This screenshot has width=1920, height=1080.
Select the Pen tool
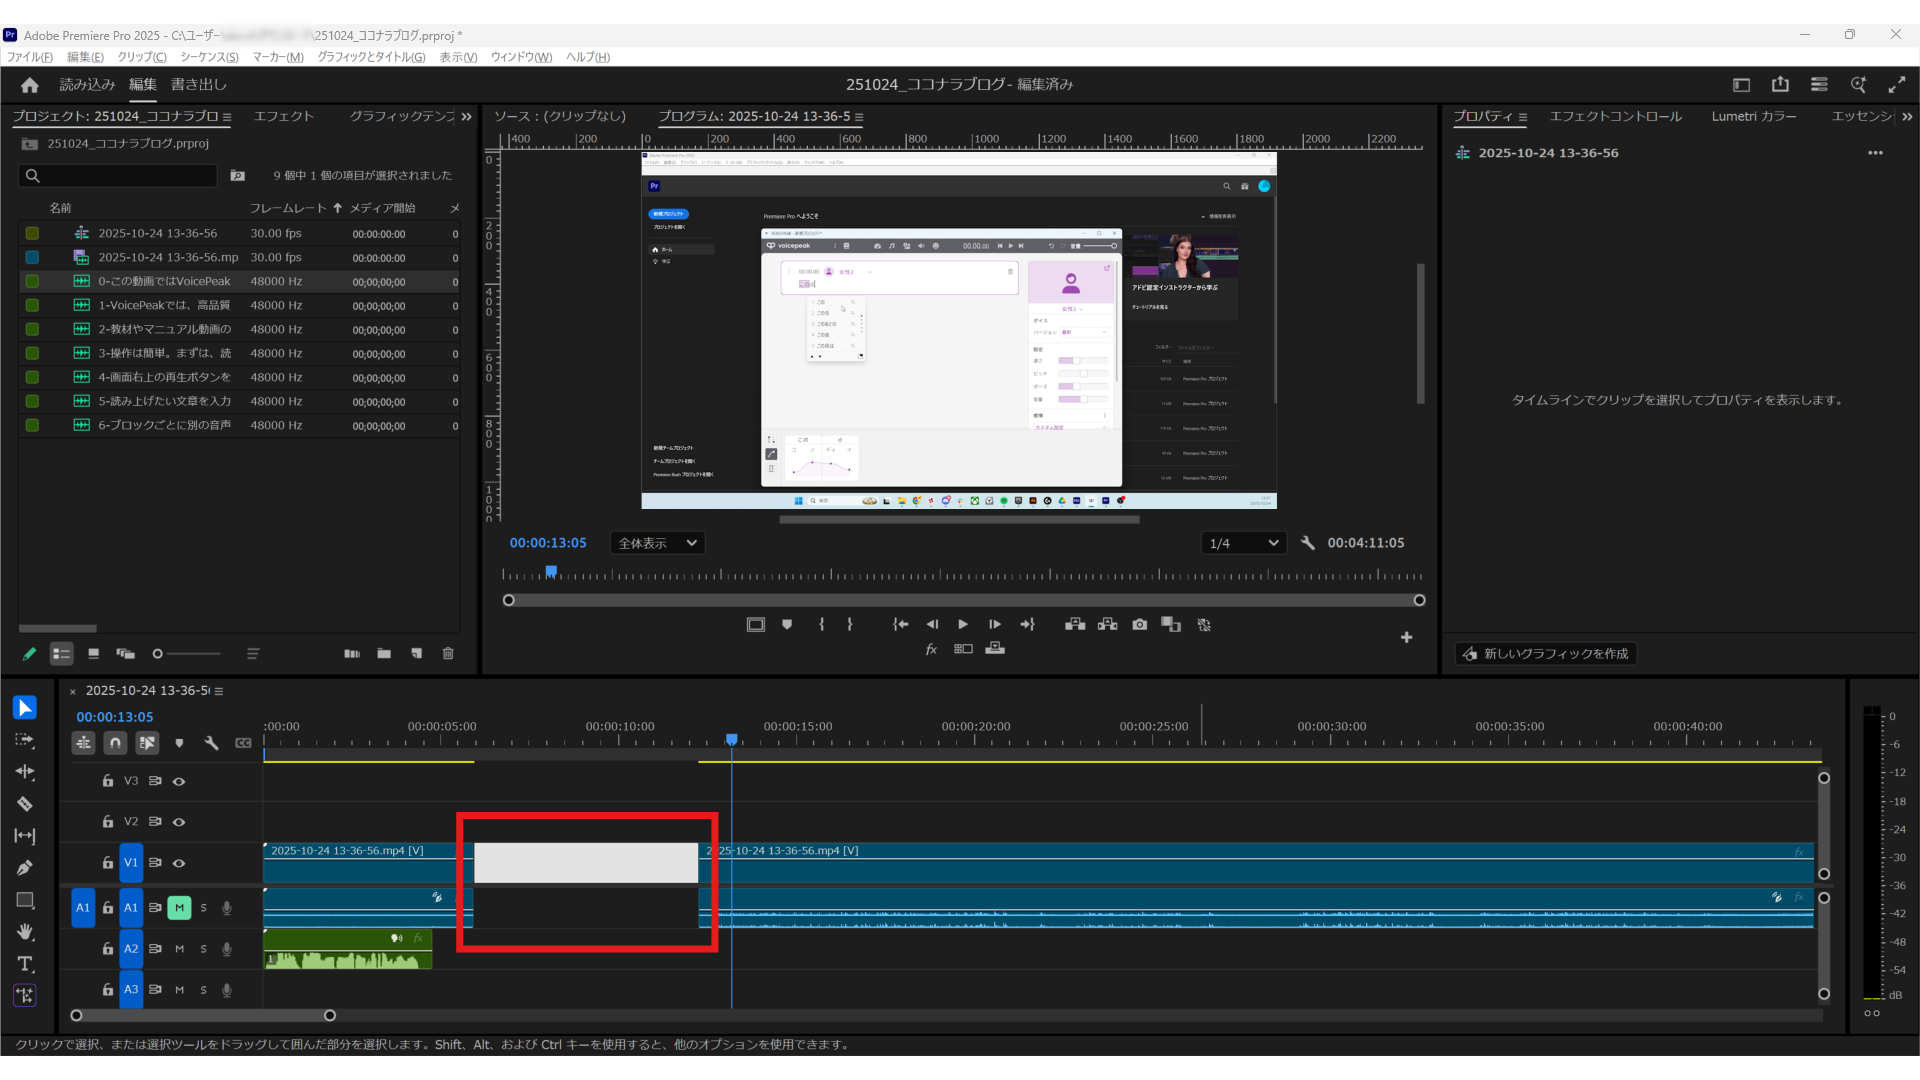tap(25, 868)
